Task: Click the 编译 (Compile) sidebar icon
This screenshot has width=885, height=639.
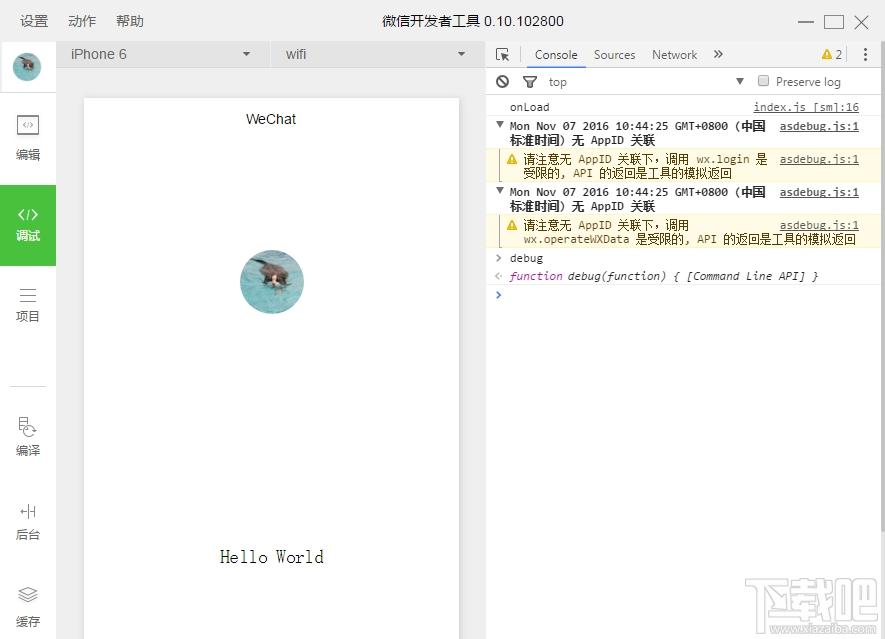Action: 28,437
